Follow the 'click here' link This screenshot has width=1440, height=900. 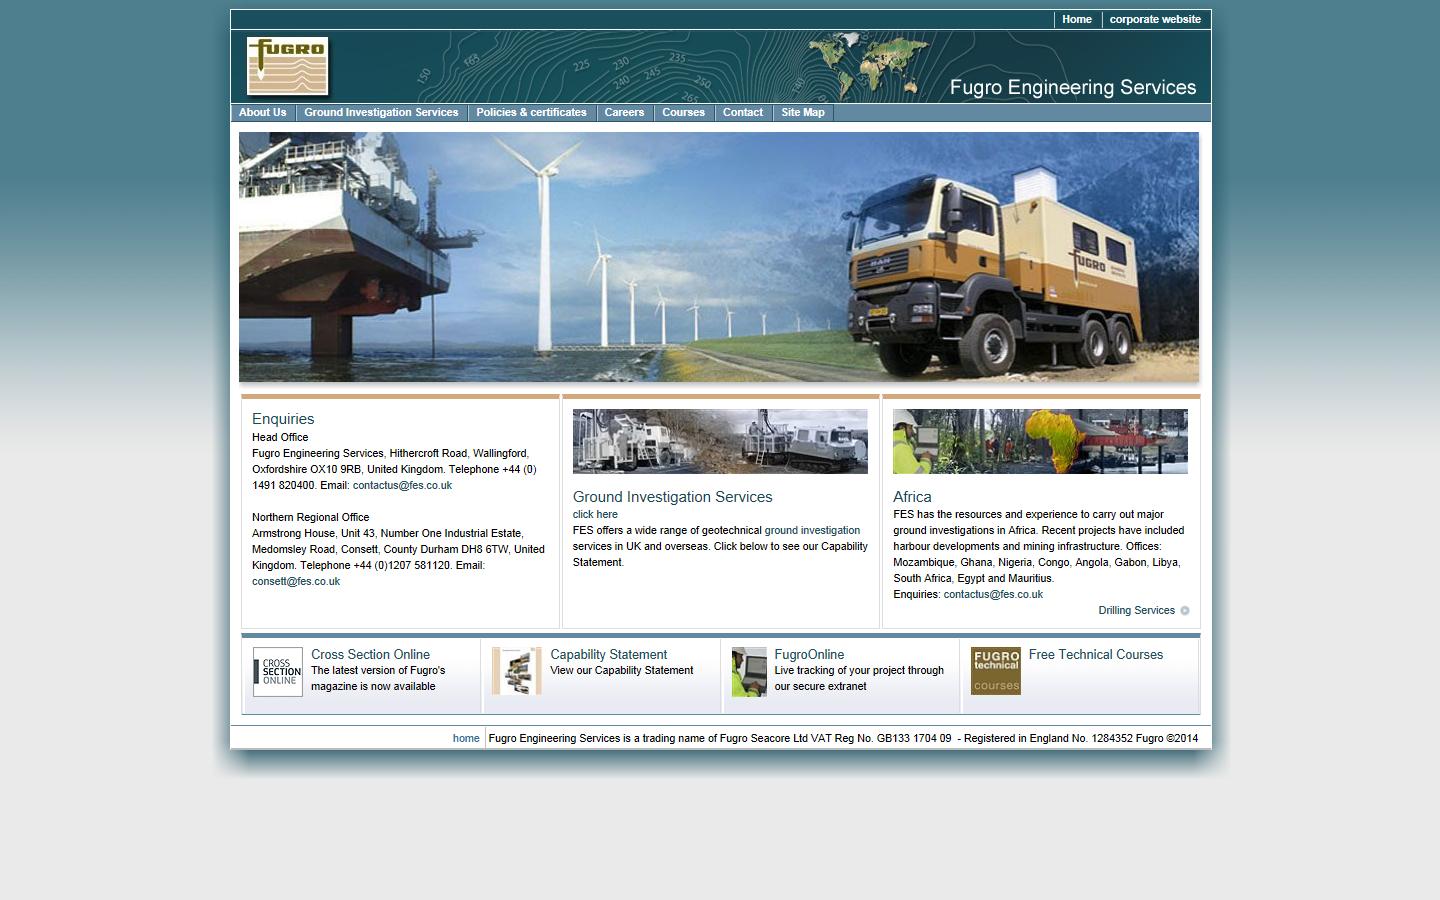[x=595, y=515]
